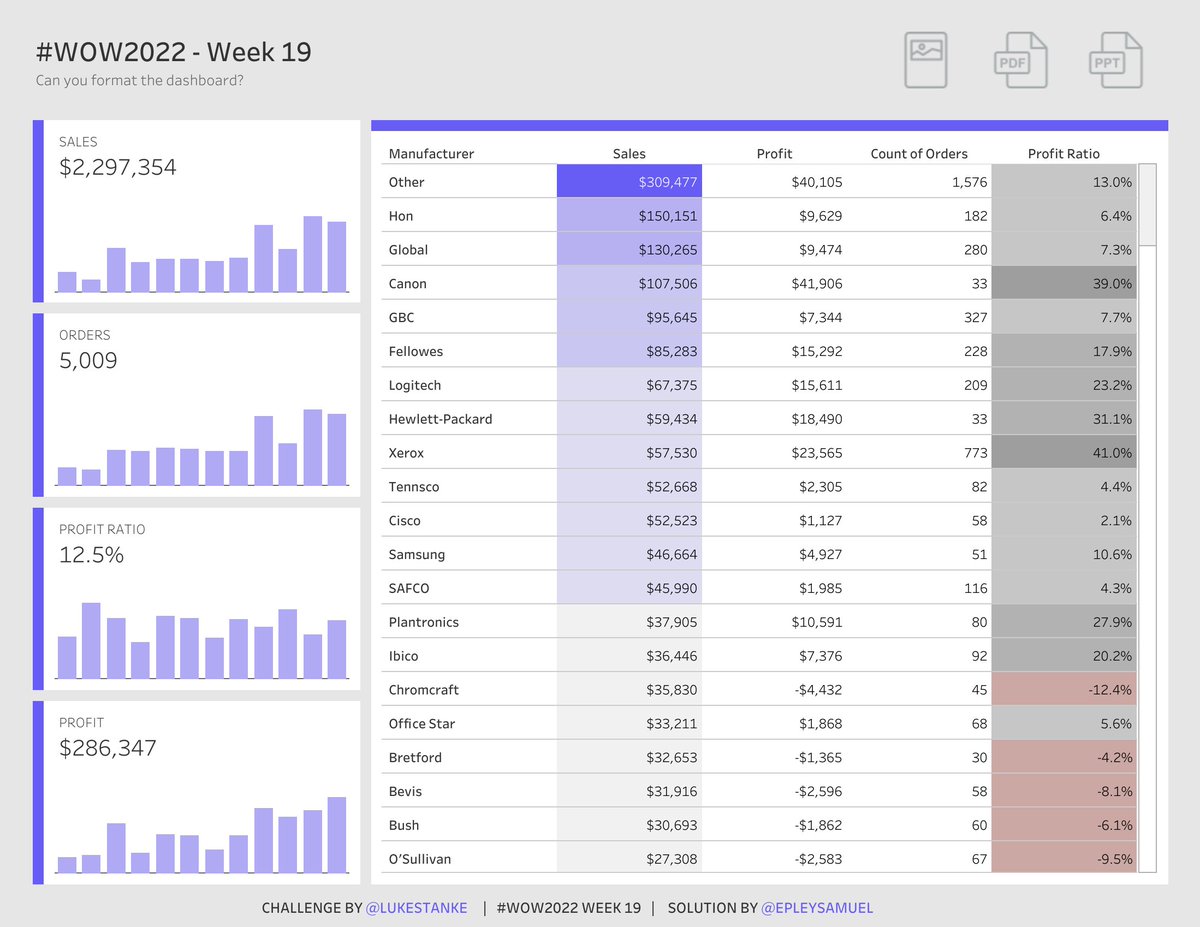This screenshot has height=927, width=1200.
Task: Click the $309,477 sales cell
Action: click(x=629, y=182)
